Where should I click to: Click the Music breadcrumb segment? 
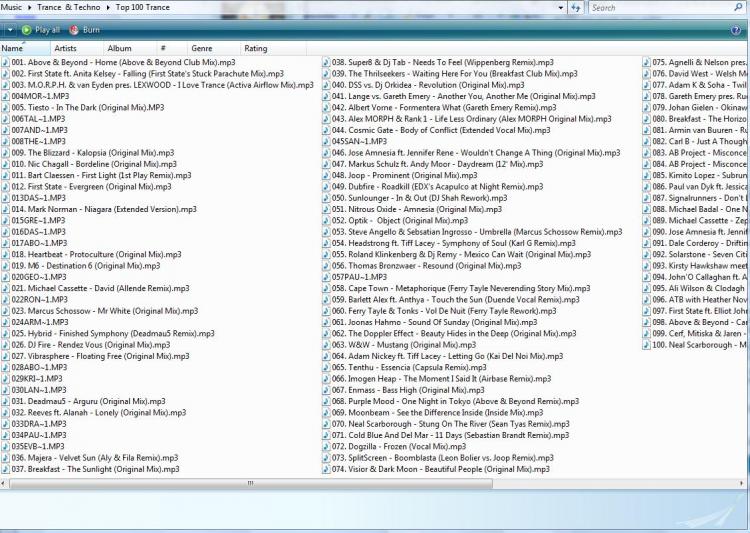11,7
